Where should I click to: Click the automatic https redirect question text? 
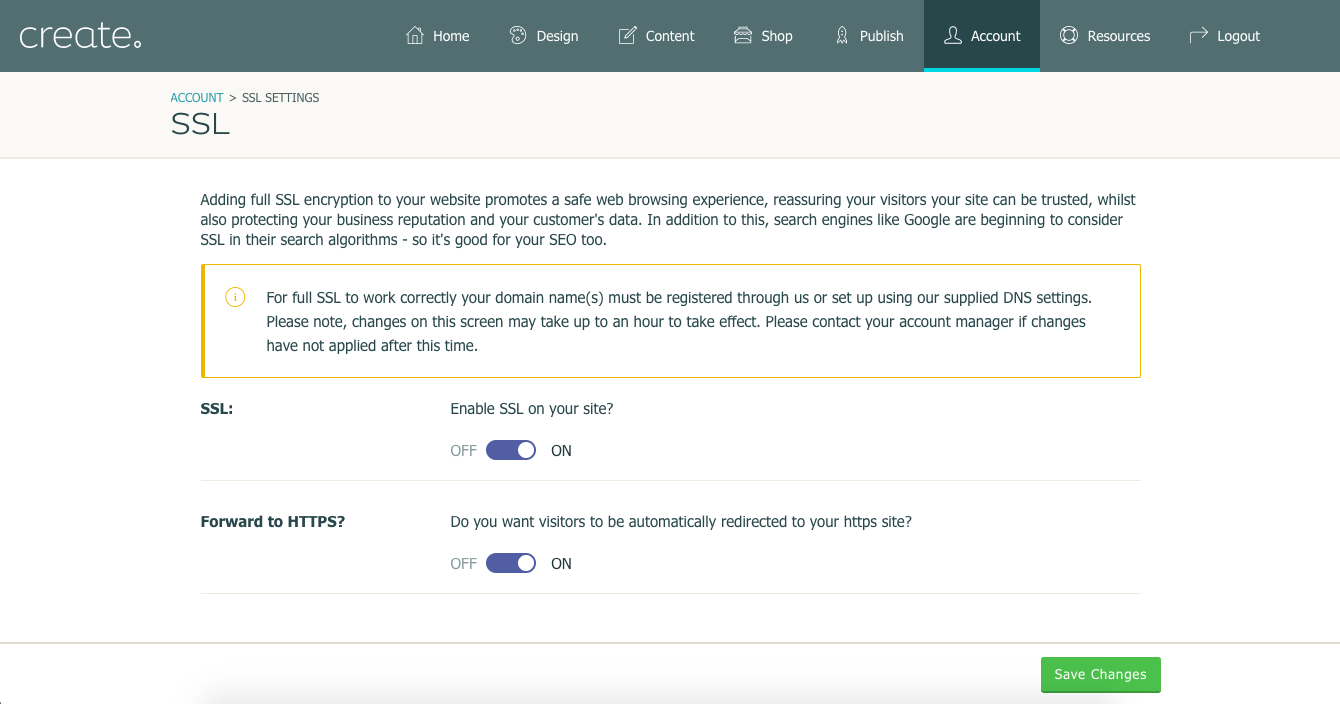pyautogui.click(x=681, y=522)
